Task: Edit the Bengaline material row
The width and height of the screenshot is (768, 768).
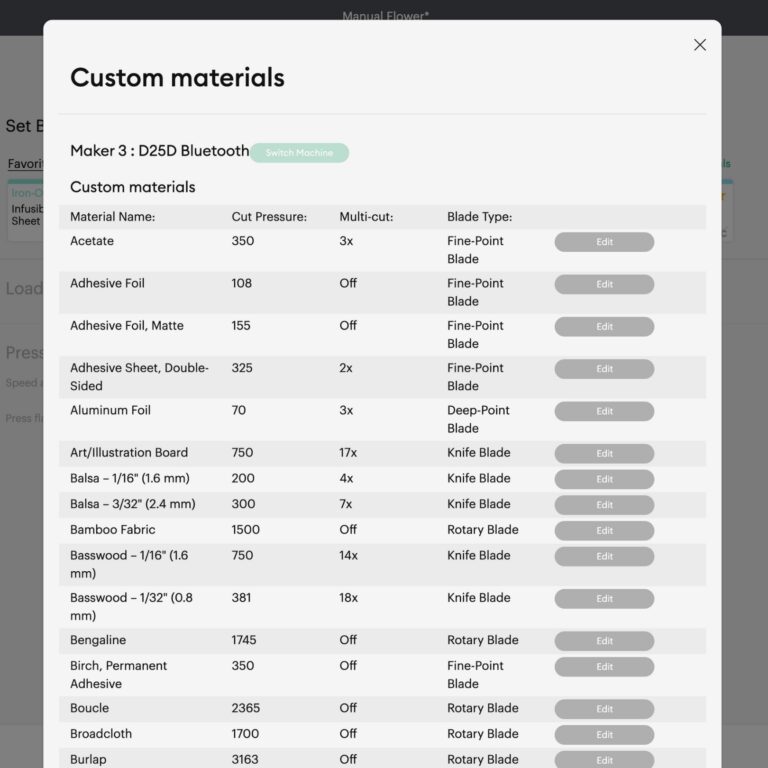Action: 604,641
